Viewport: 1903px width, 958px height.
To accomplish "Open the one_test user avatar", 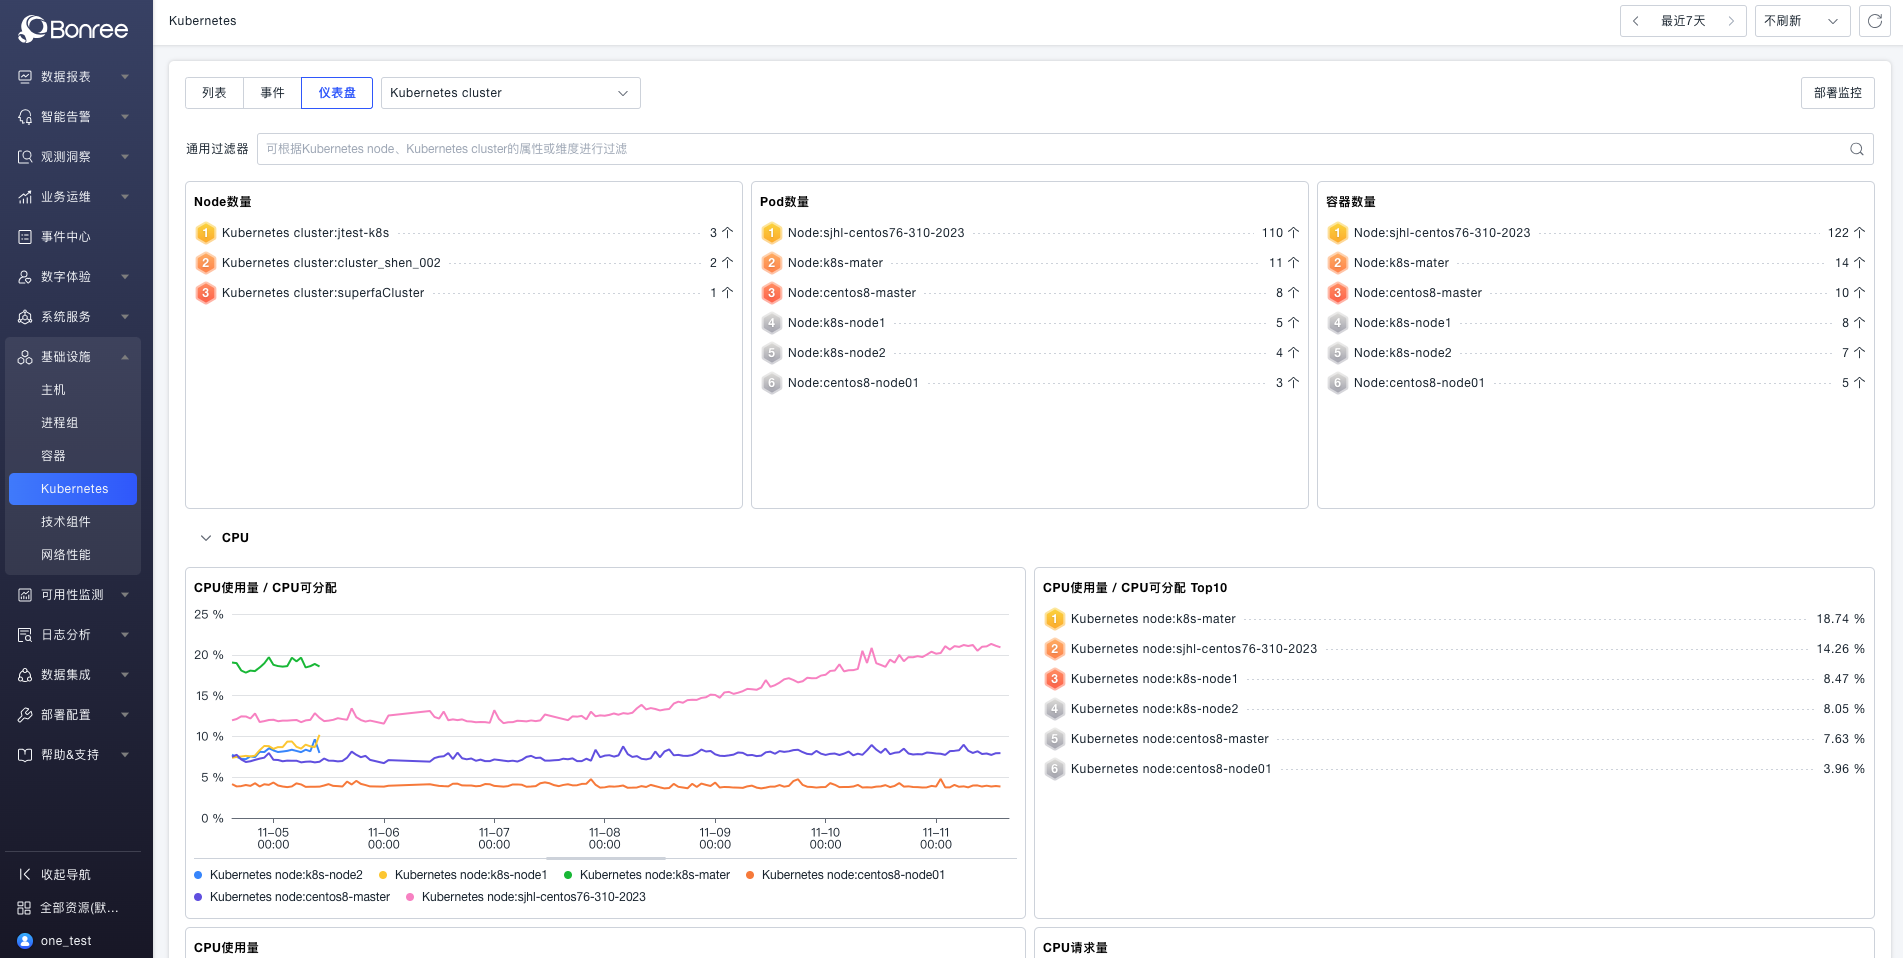I will (x=25, y=940).
